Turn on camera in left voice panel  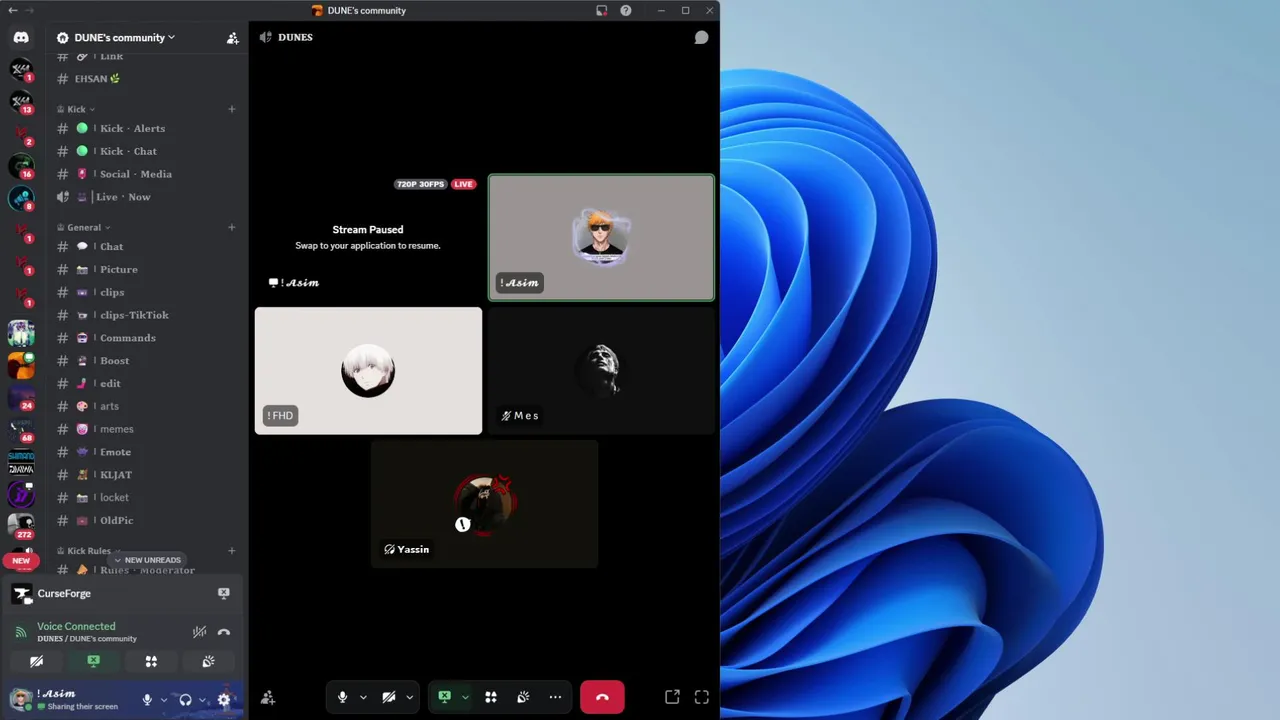pyautogui.click(x=37, y=661)
